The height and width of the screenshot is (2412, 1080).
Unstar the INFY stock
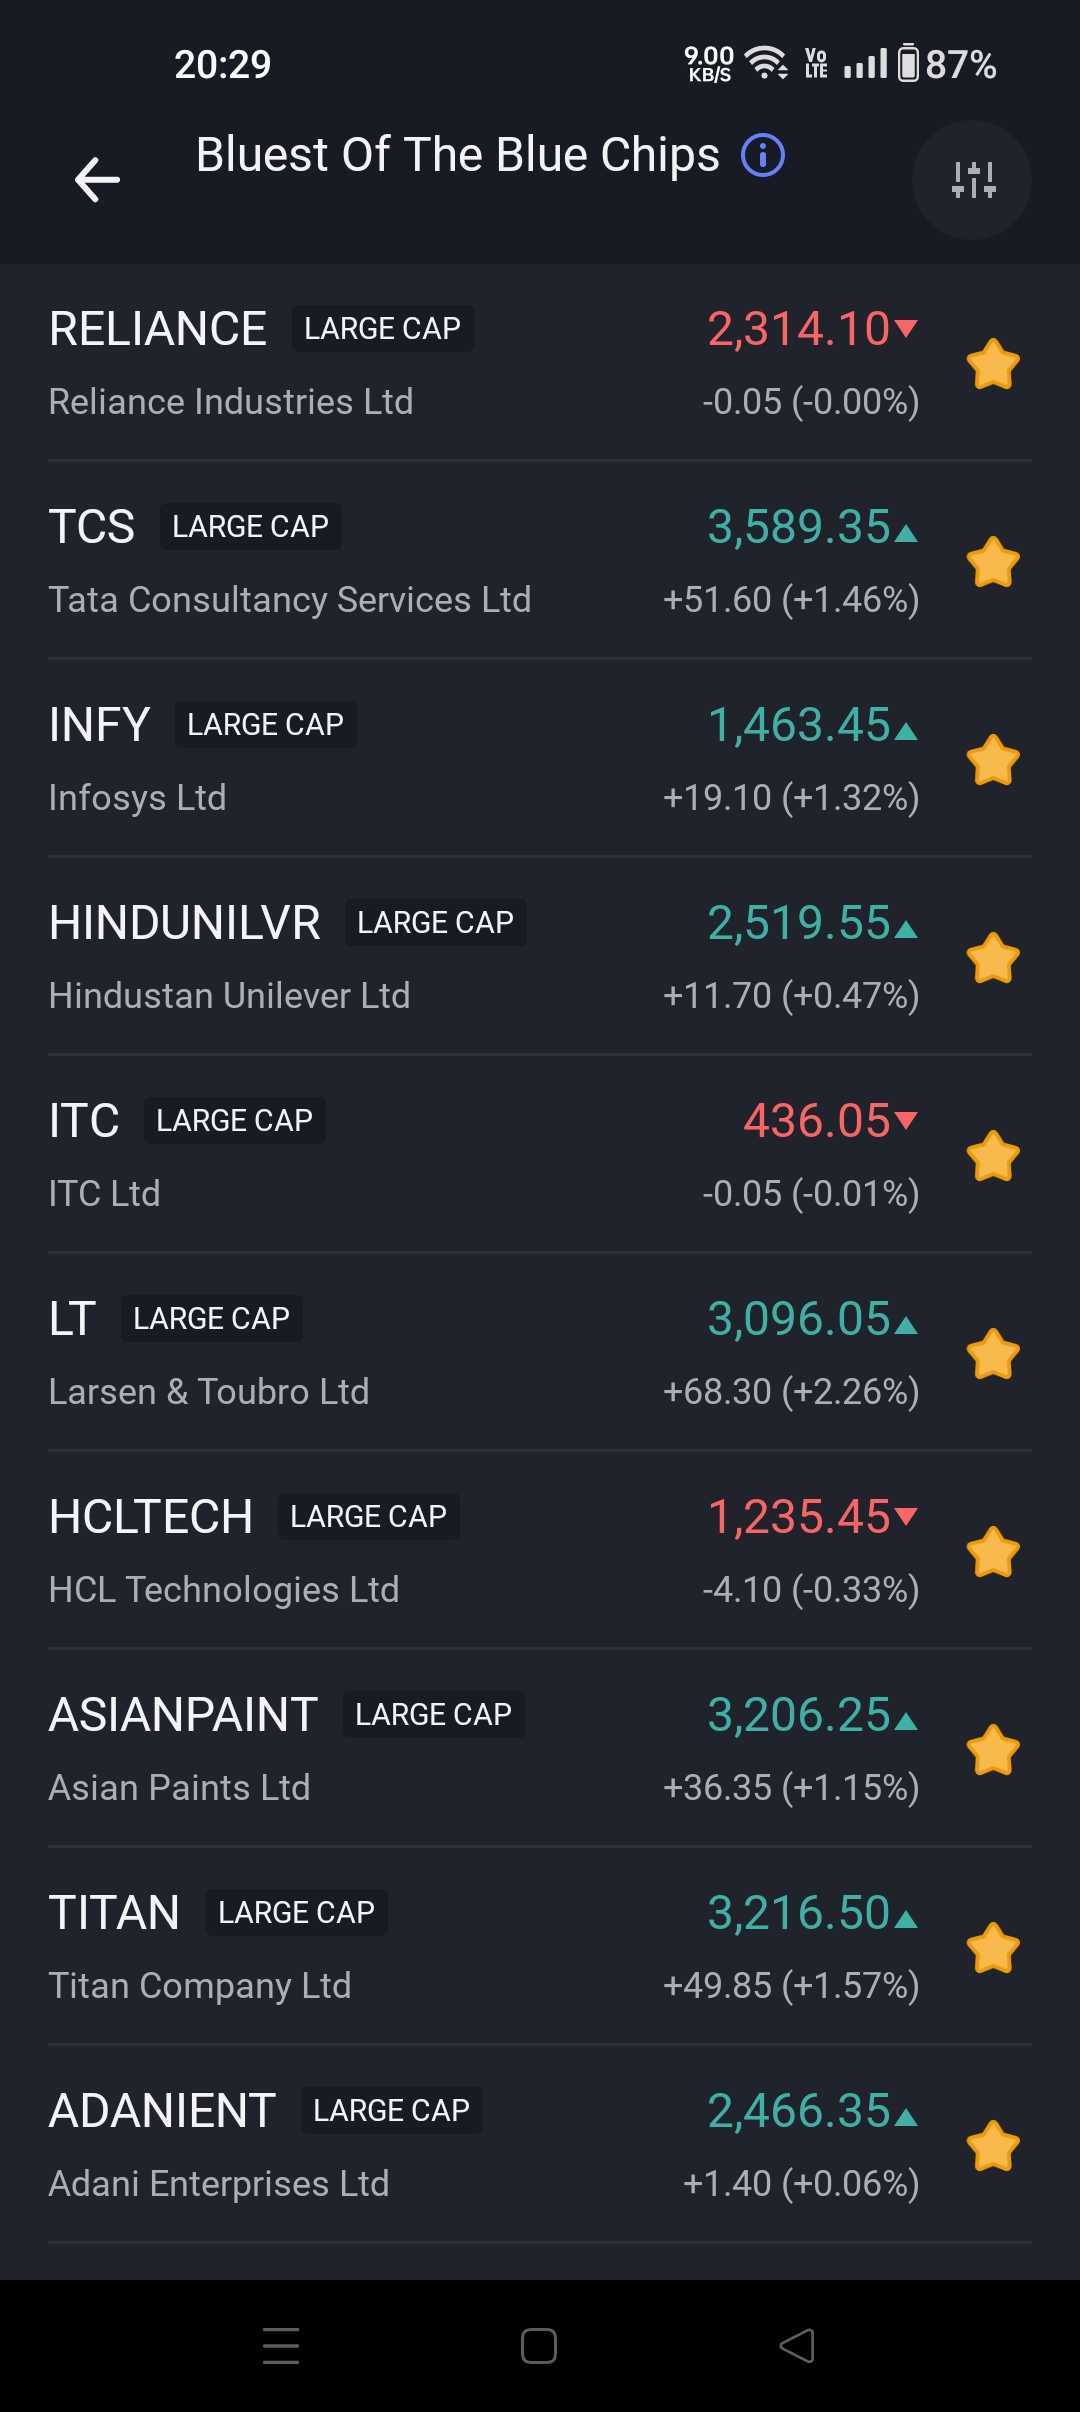click(x=993, y=760)
